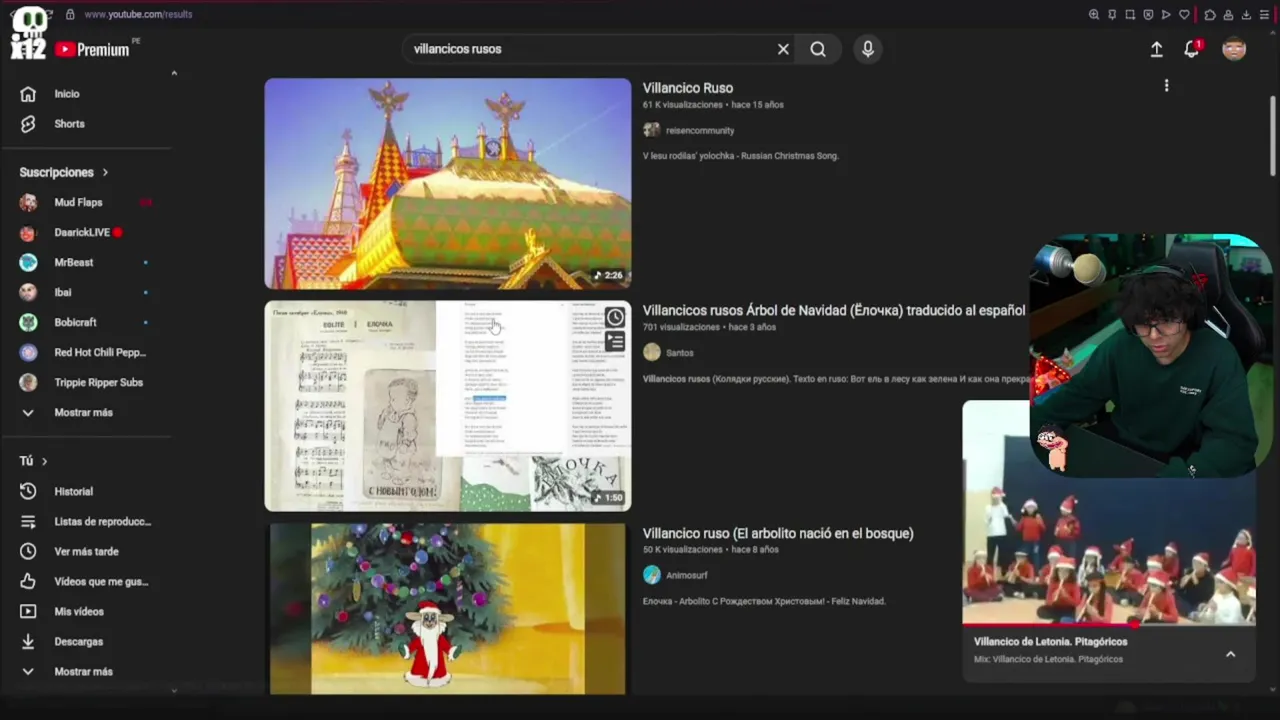Open Mis vídeos in the sidebar
The height and width of the screenshot is (720, 1280).
79,612
